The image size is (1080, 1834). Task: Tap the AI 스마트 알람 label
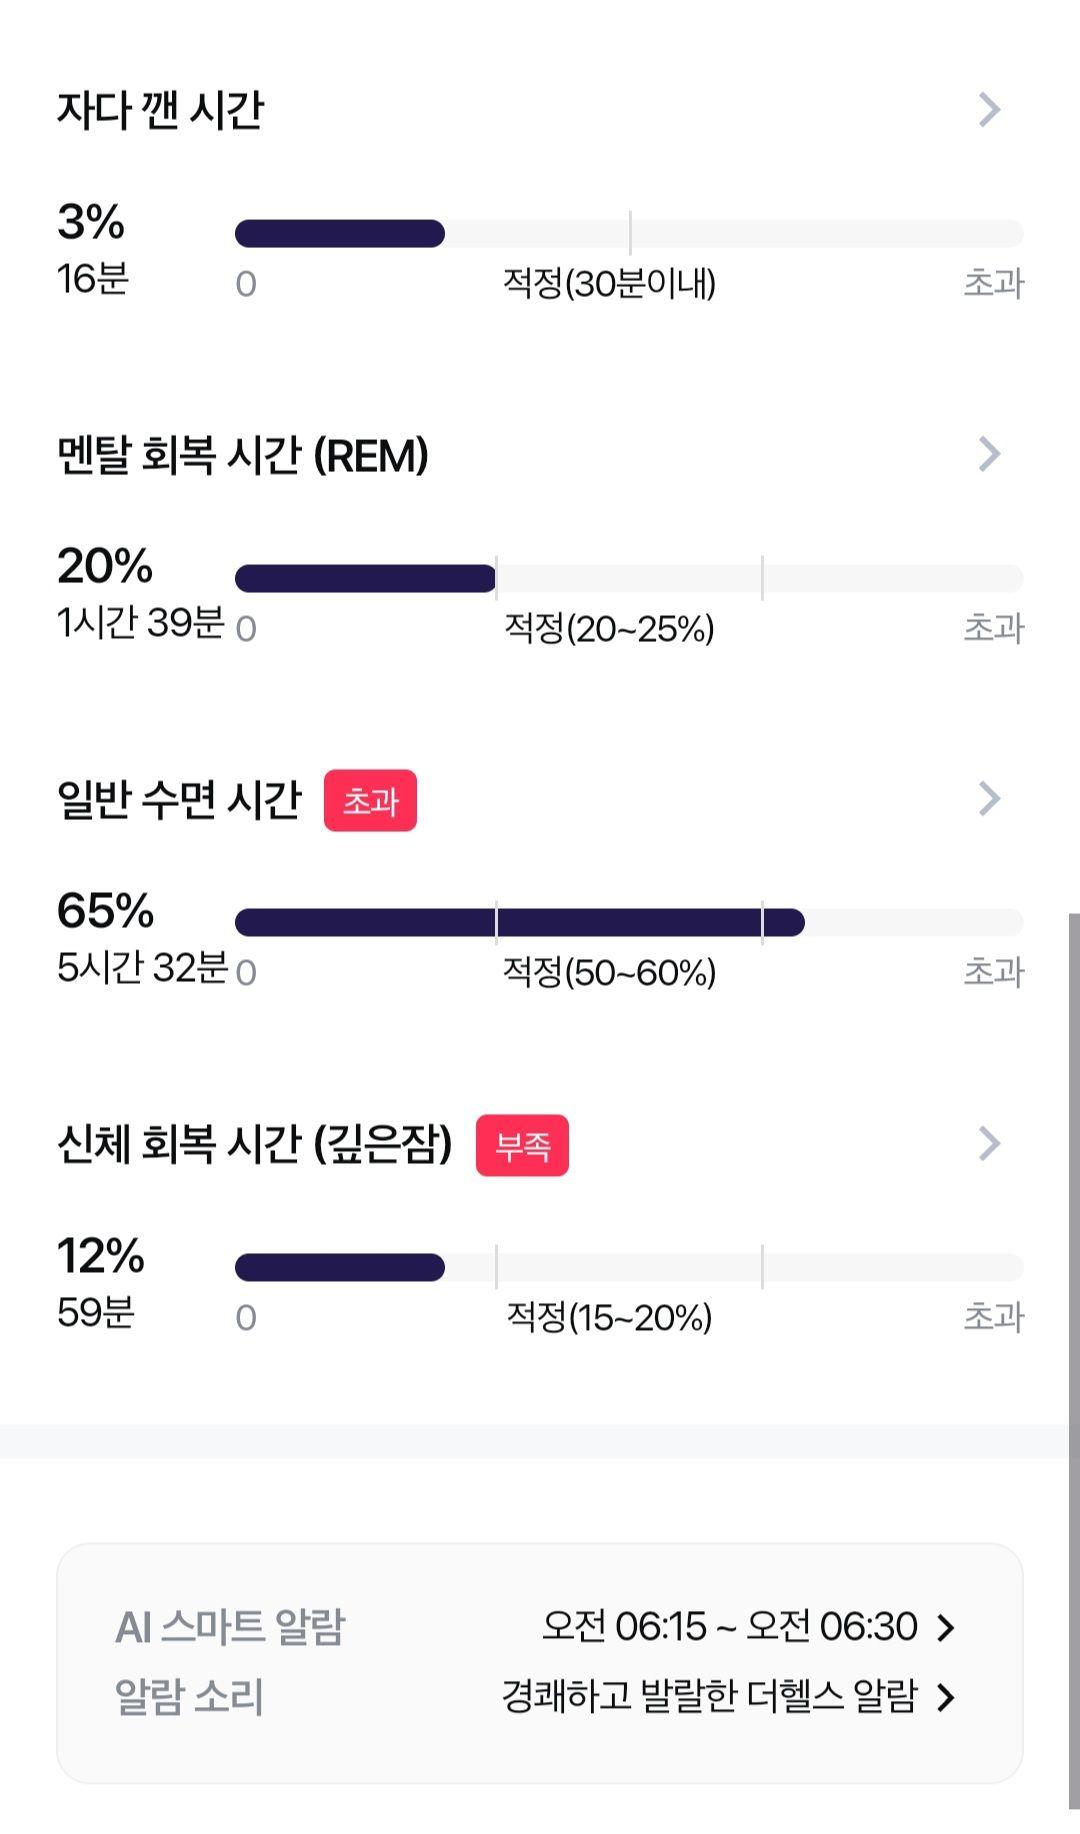click(x=230, y=1627)
